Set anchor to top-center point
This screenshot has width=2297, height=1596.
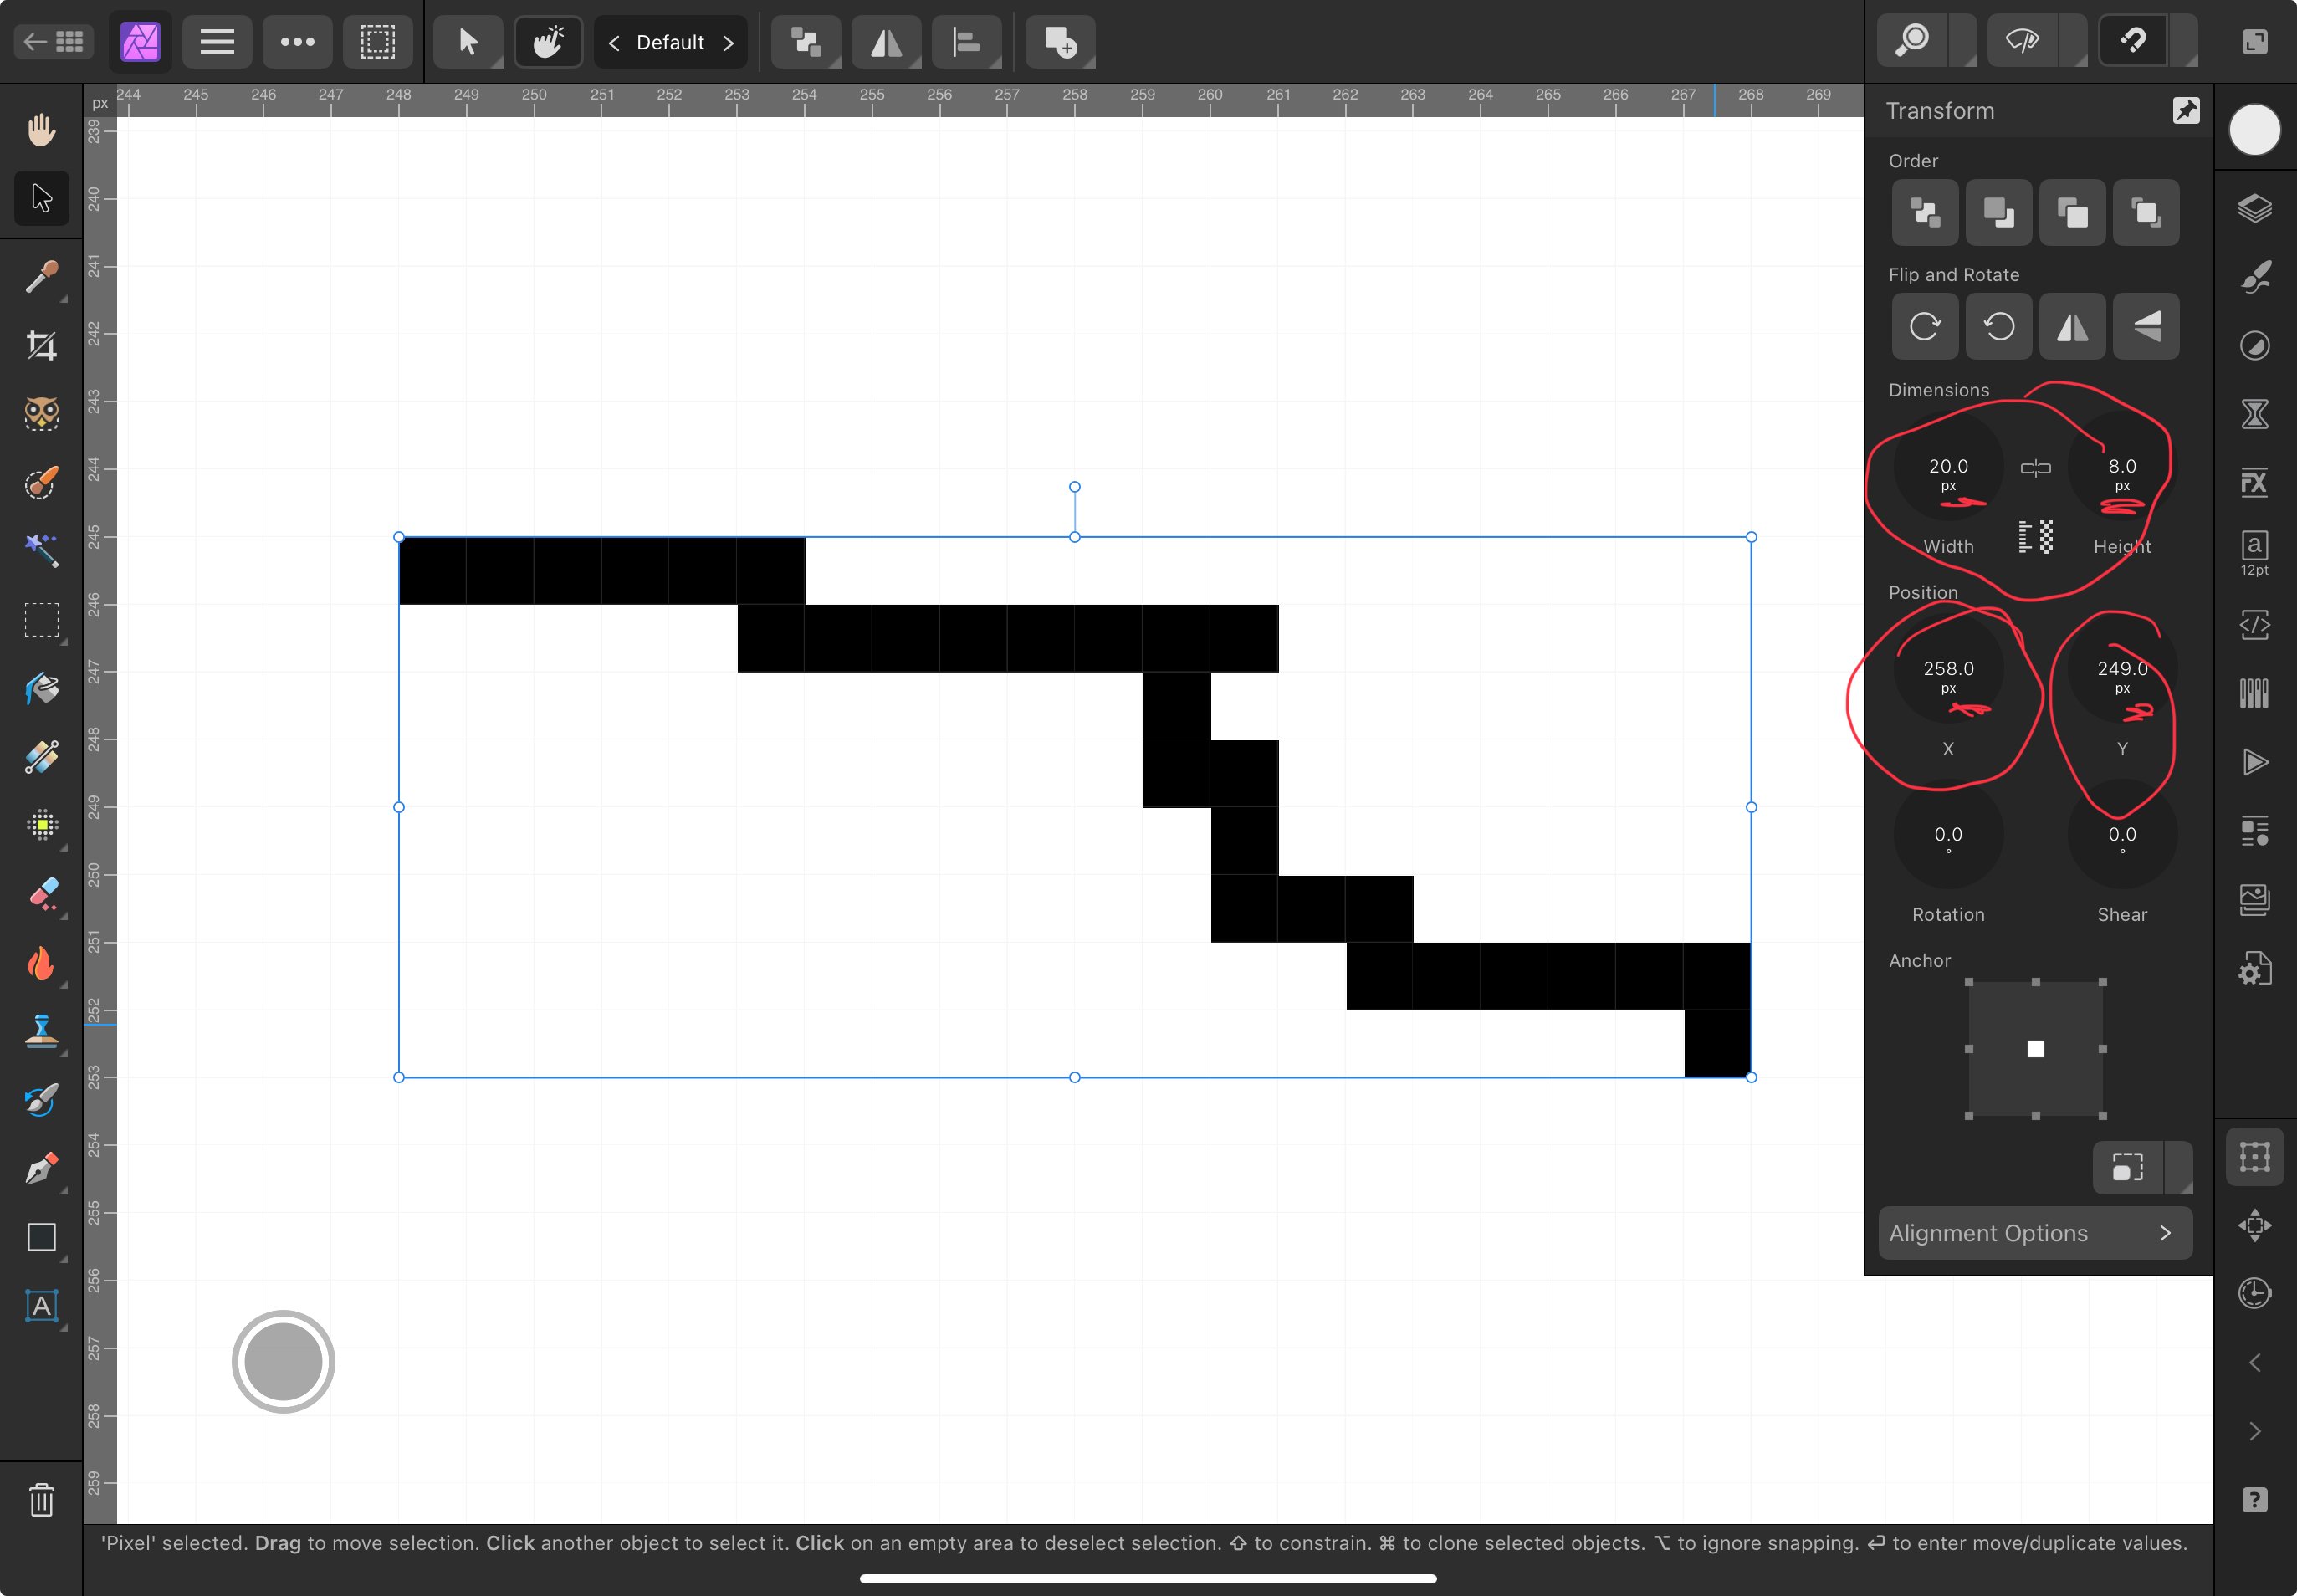pos(2035,982)
